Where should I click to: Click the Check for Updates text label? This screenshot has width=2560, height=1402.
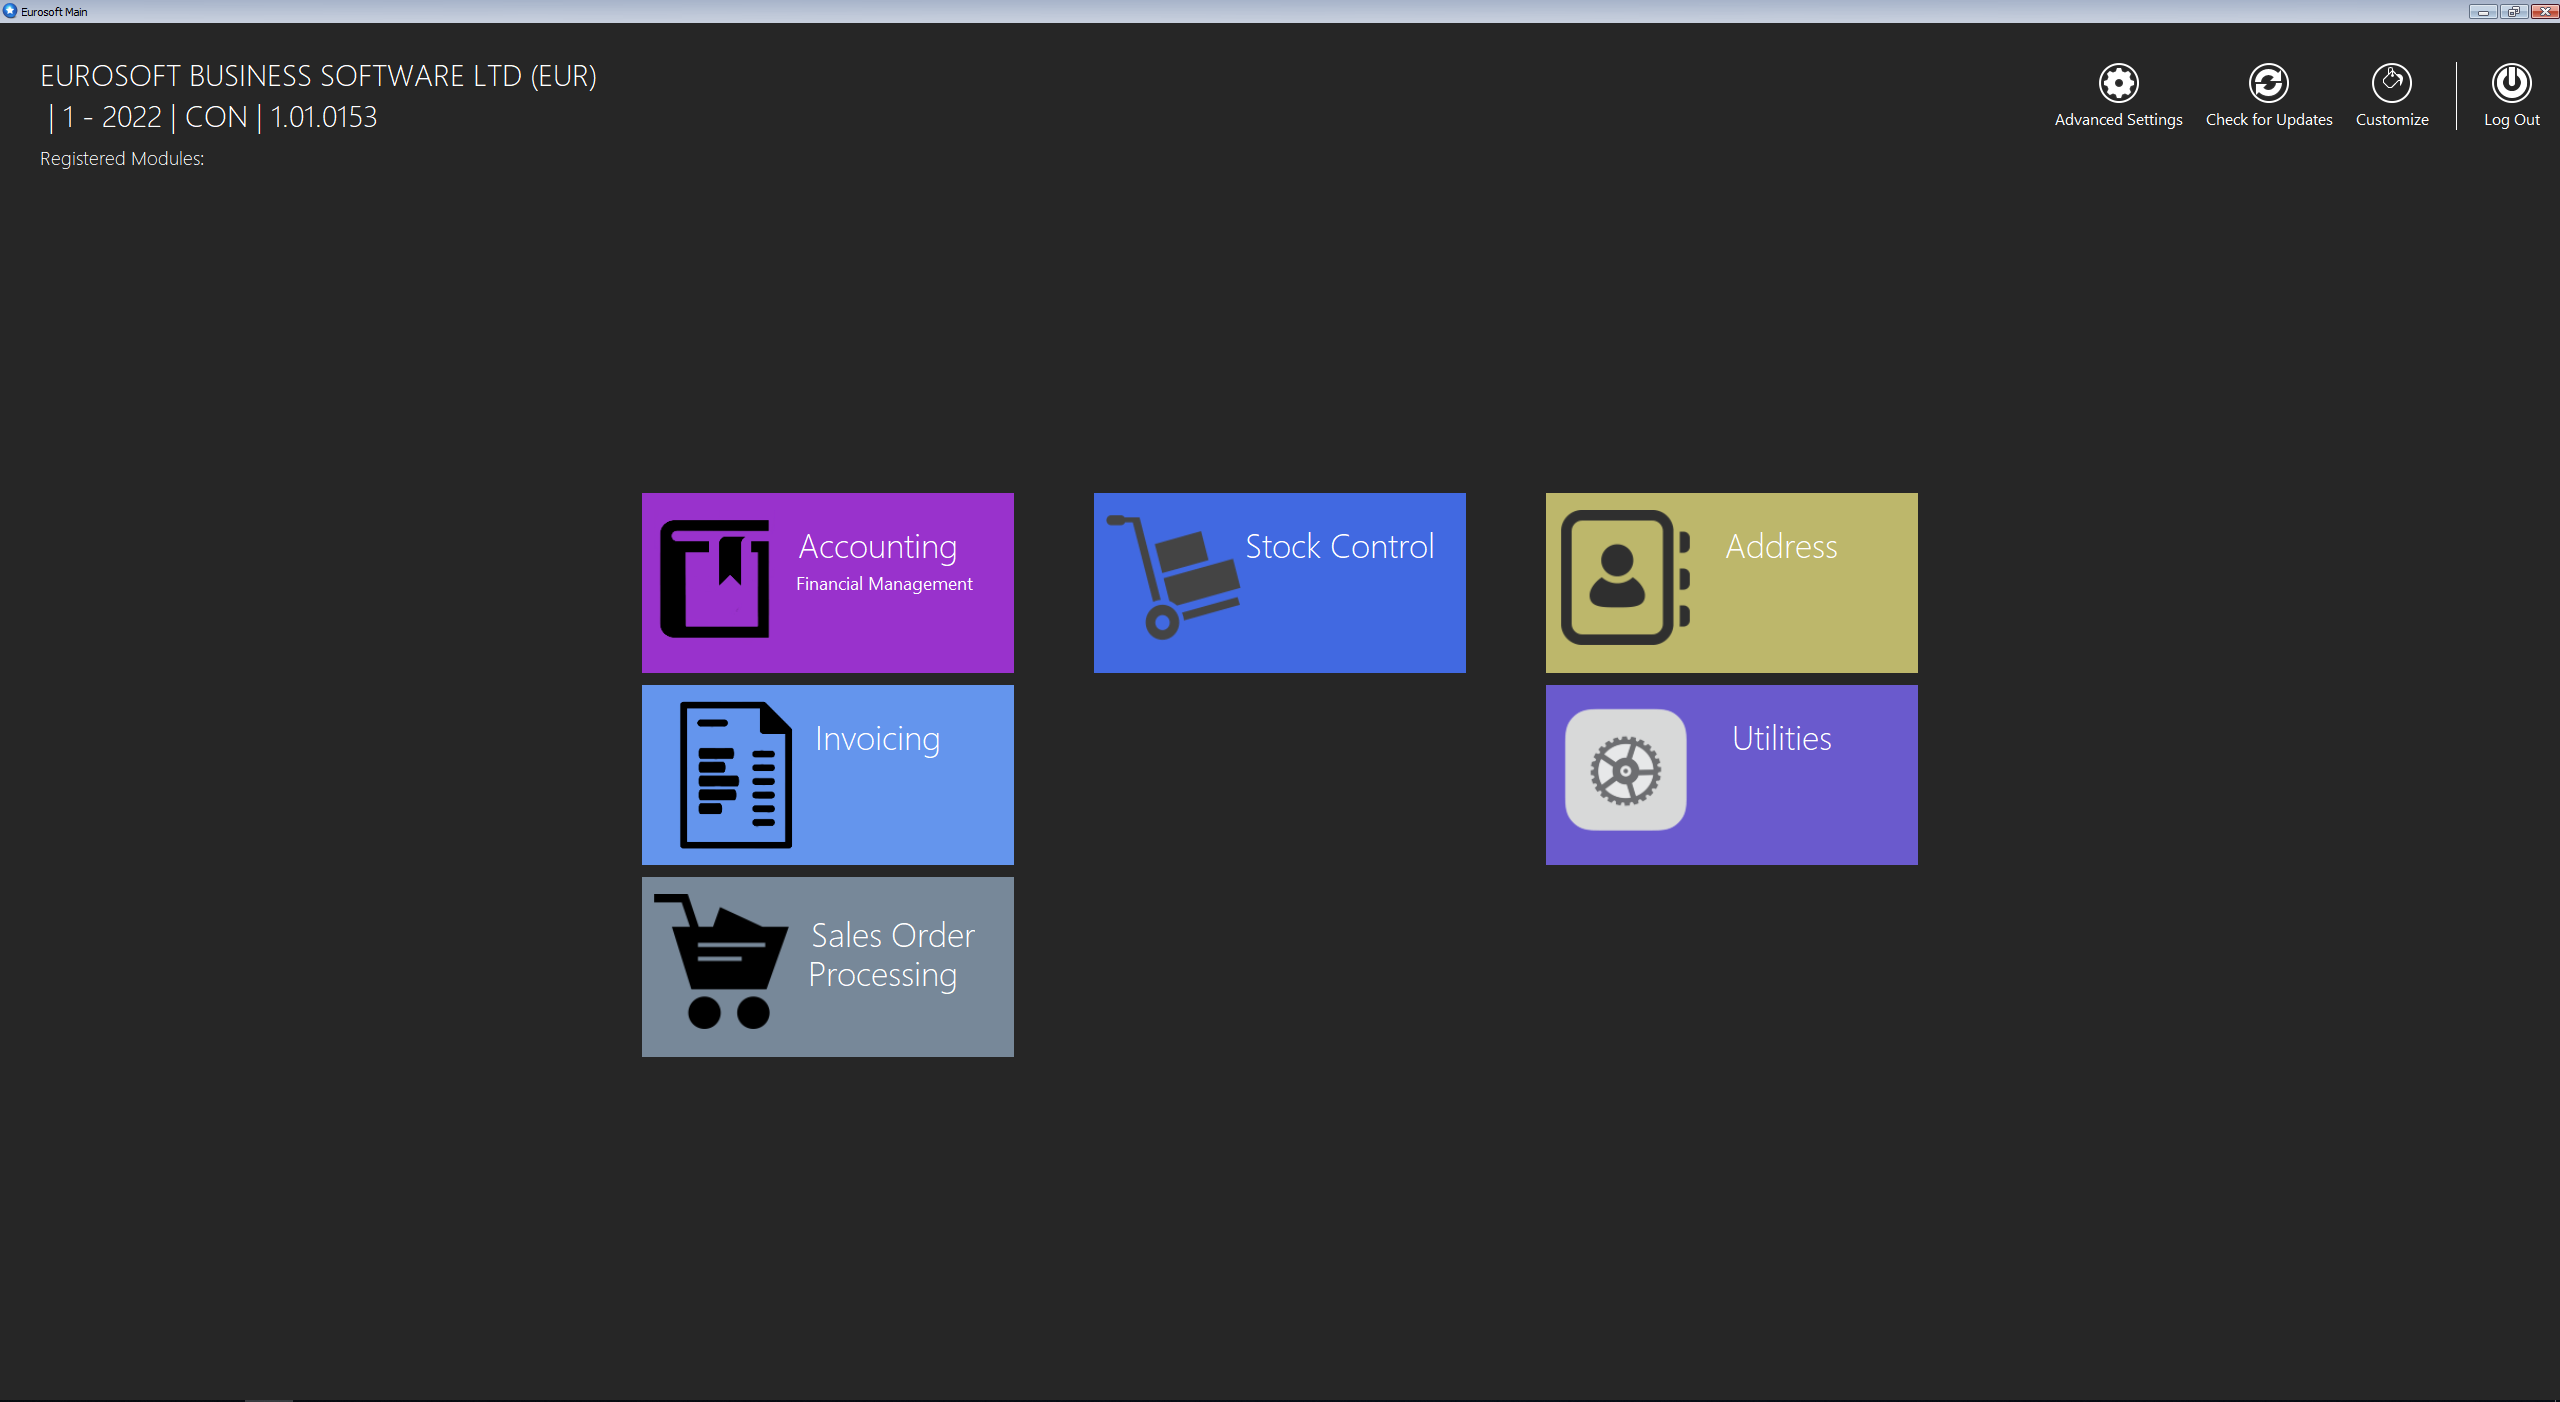click(2268, 120)
